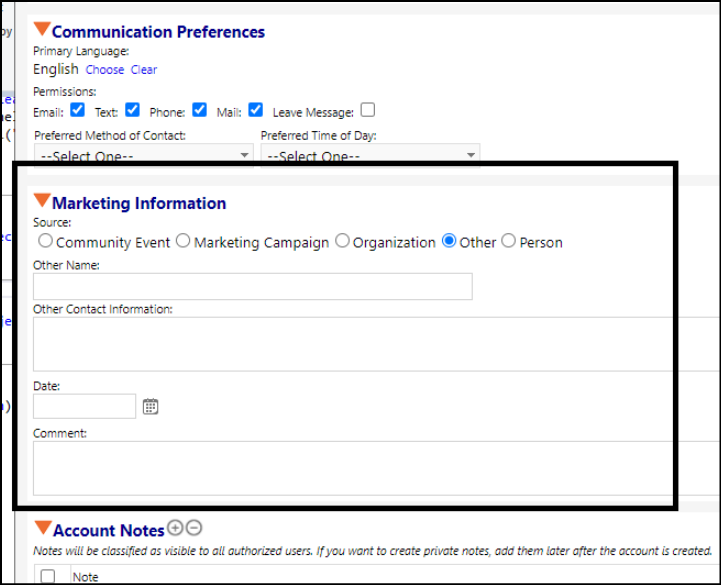This screenshot has height=585, width=721.
Task: Select Person source radio button
Action: coord(509,241)
